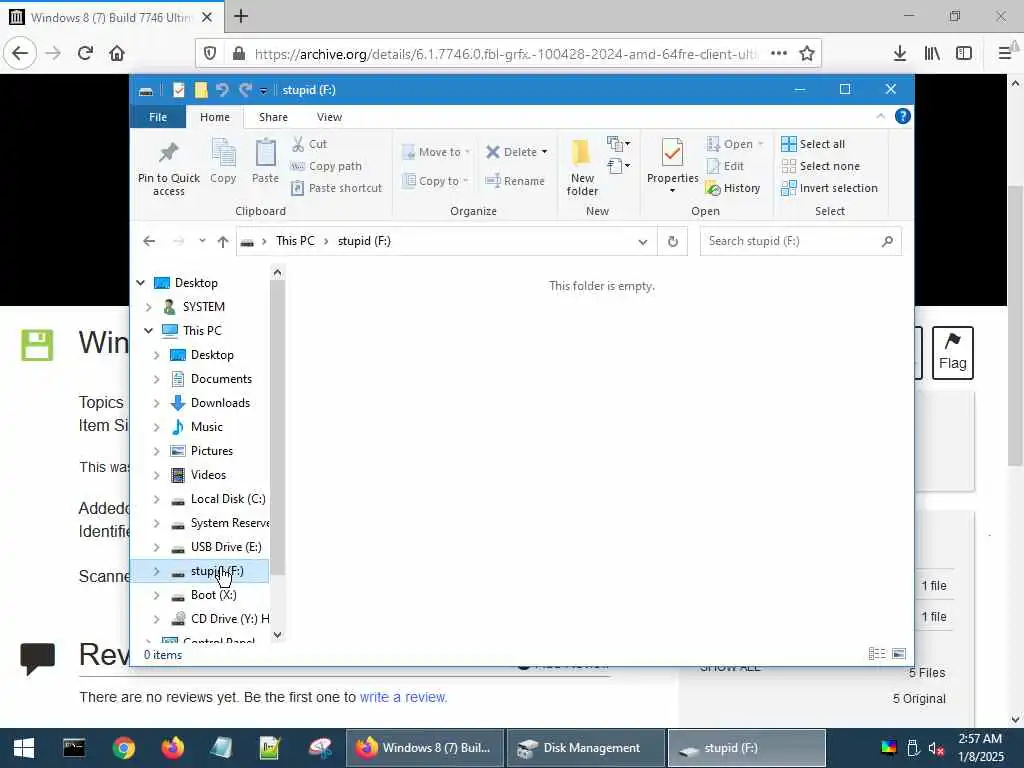Click Paste shortcut in ribbon

(336, 188)
